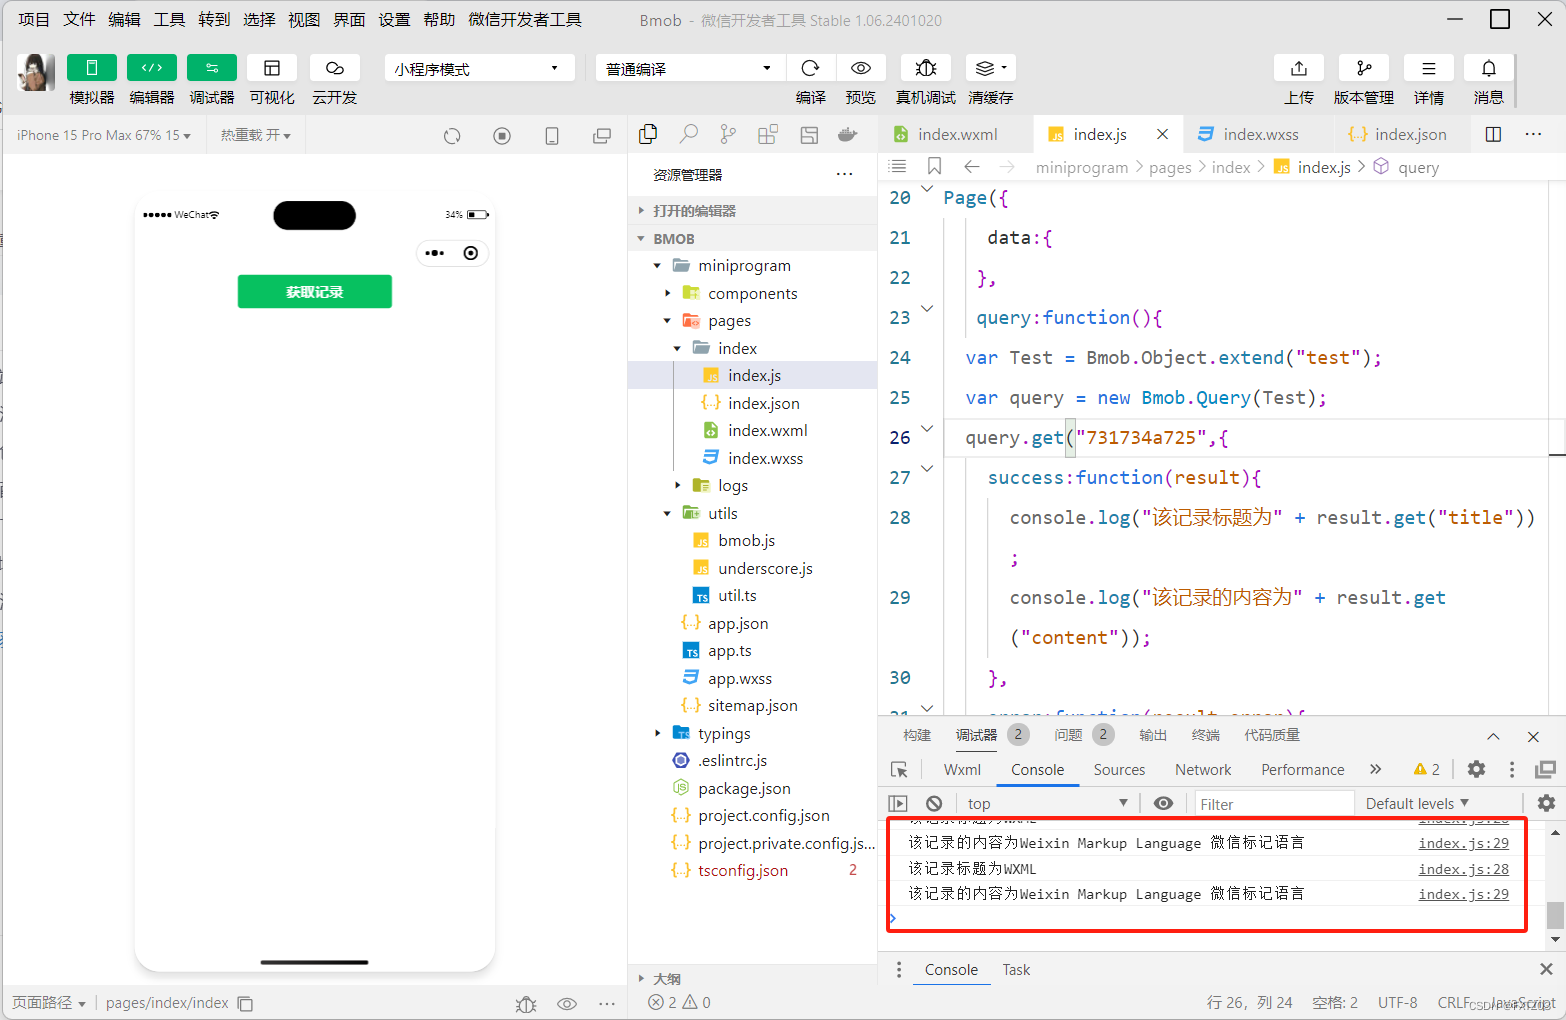Click the split editor icon
Screen dimensions: 1566x1020
pos(1493,134)
